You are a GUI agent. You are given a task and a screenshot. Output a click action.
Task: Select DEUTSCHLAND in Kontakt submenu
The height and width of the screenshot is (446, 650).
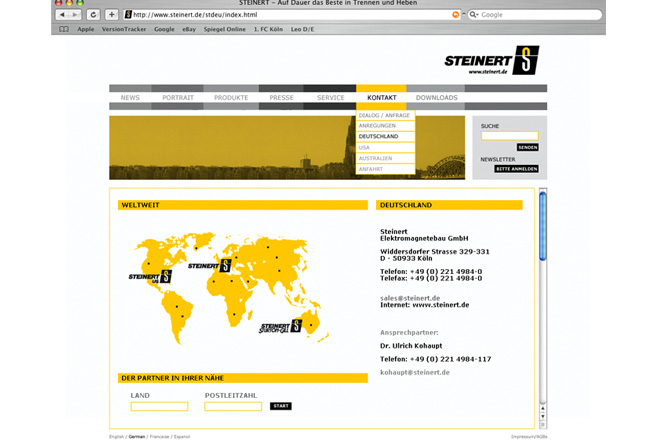[385, 136]
